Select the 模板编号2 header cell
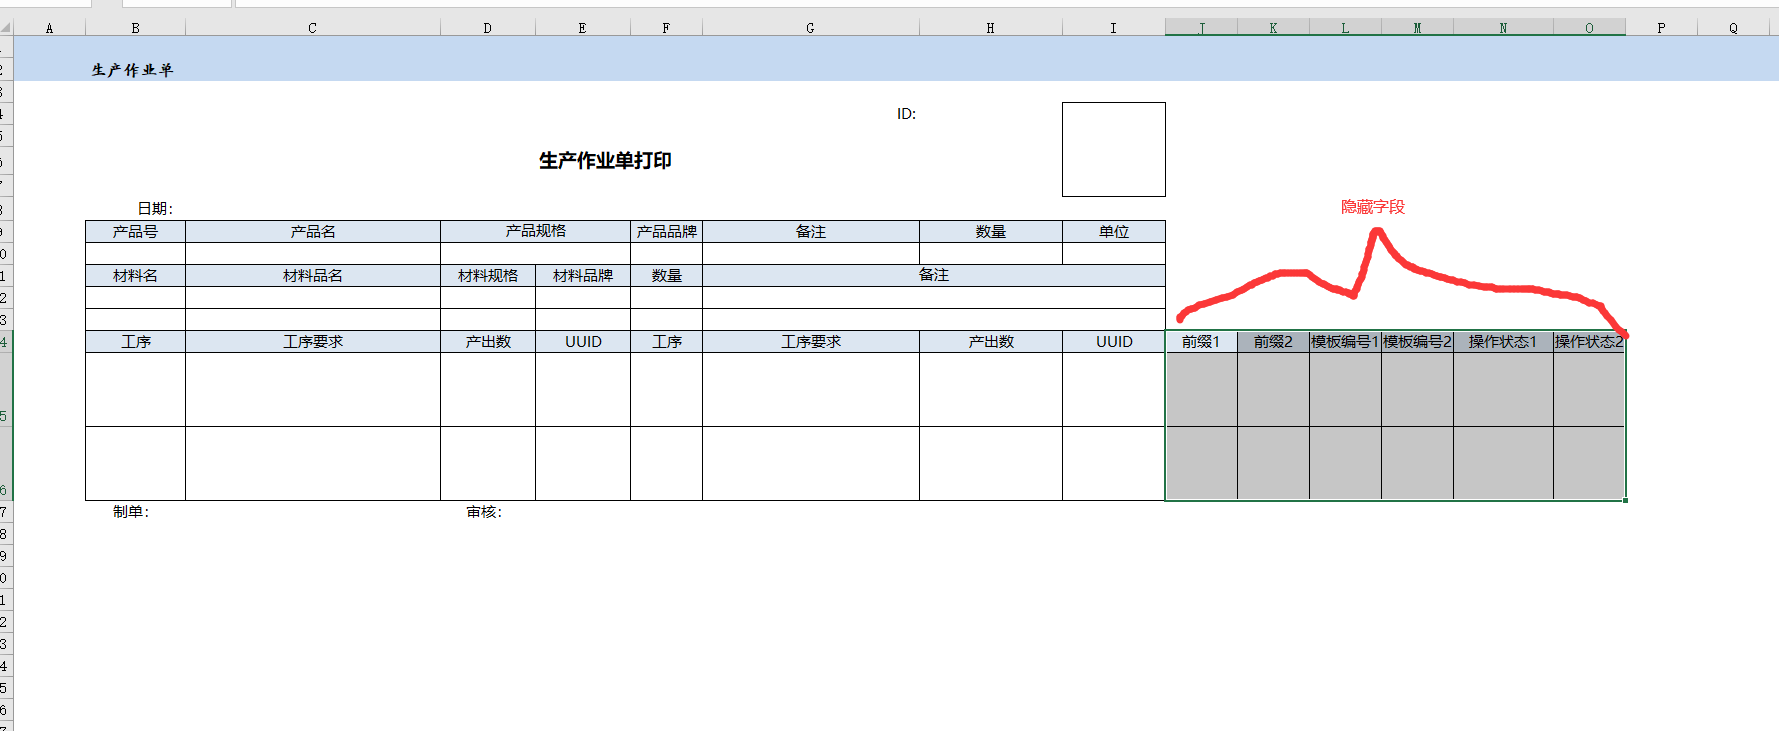 1417,341
